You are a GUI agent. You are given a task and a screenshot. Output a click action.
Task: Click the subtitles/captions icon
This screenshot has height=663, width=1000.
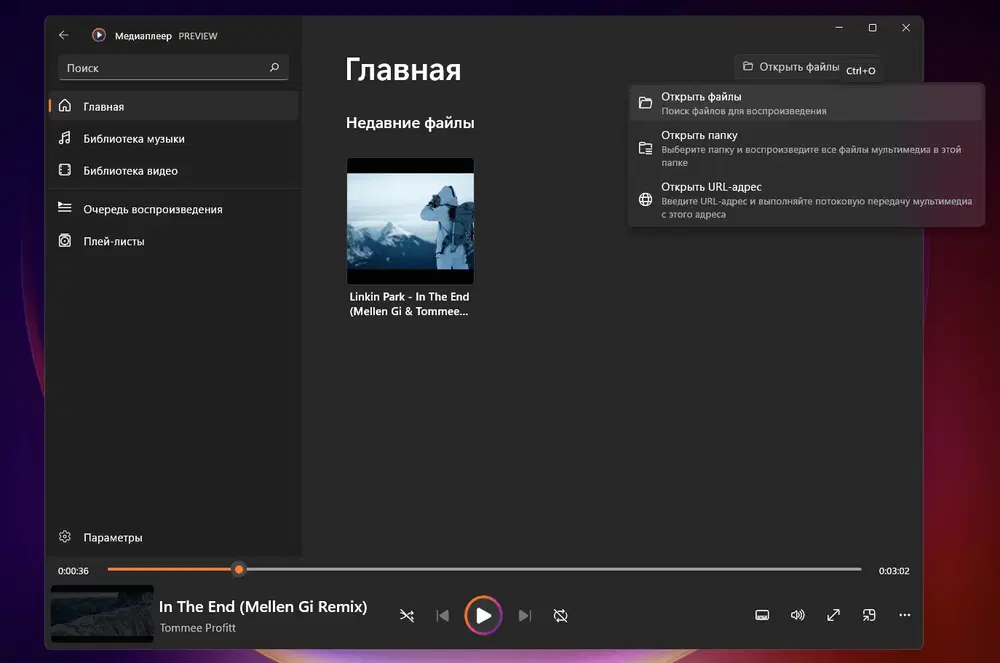762,615
